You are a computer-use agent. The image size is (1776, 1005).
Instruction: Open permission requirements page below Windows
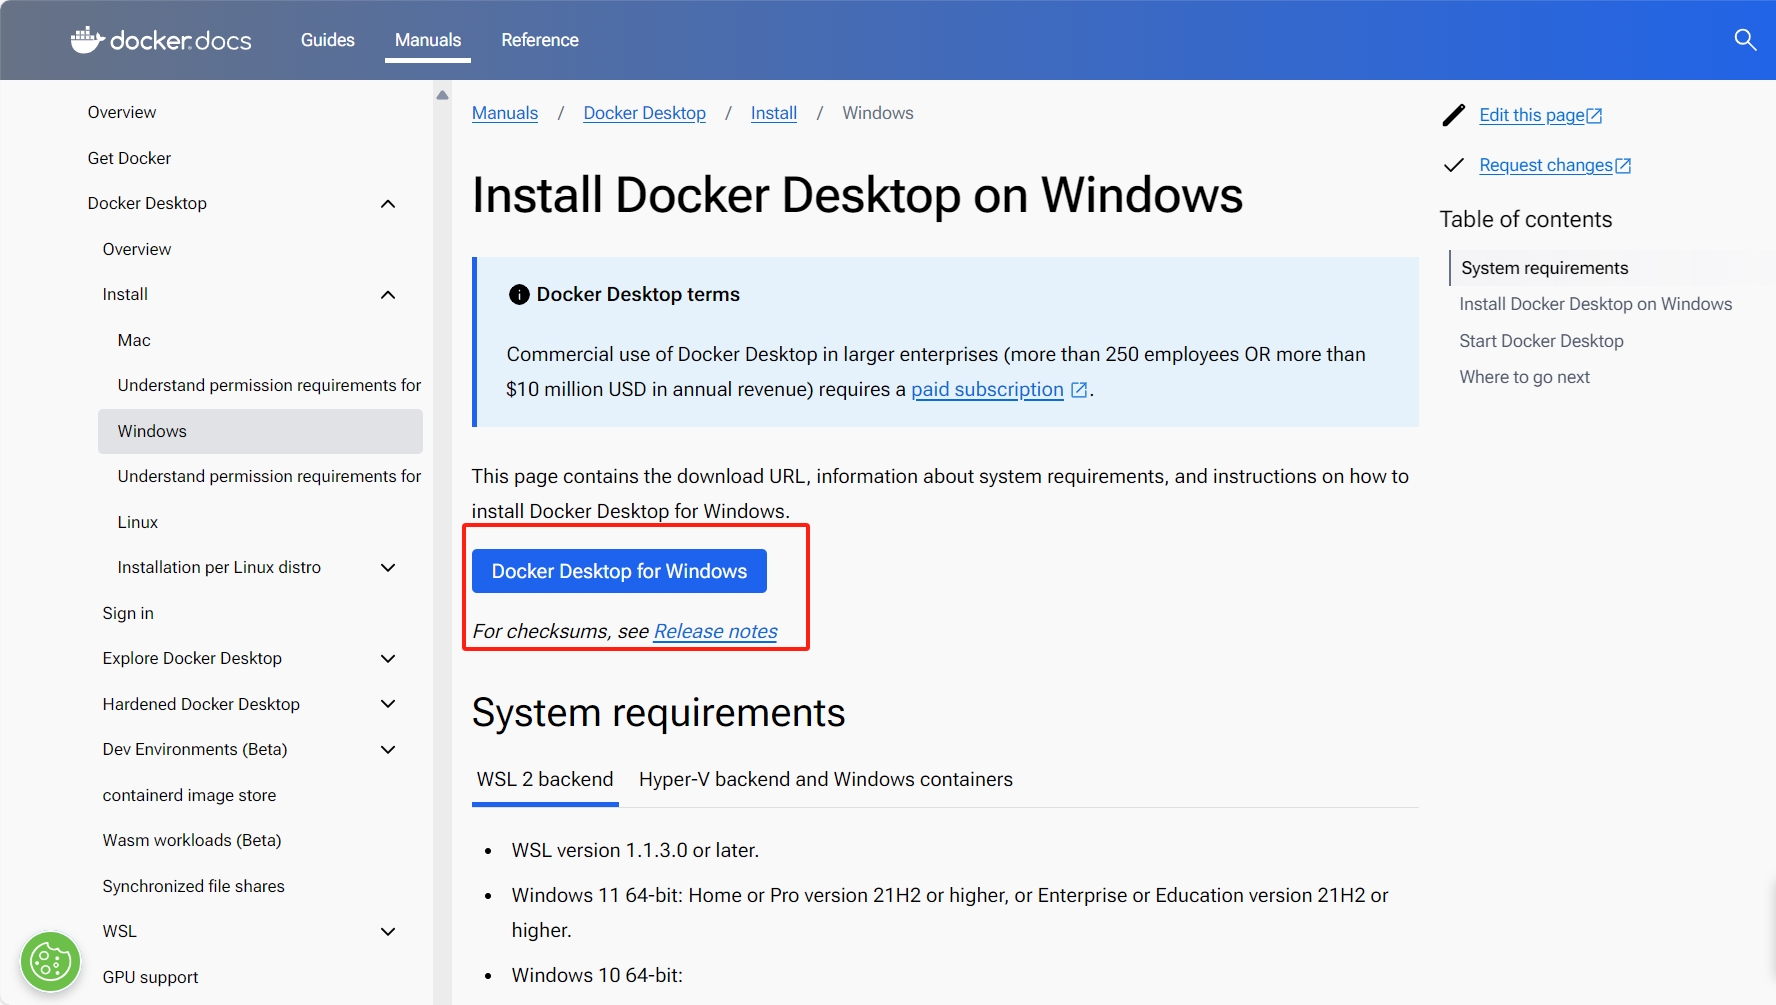(269, 476)
